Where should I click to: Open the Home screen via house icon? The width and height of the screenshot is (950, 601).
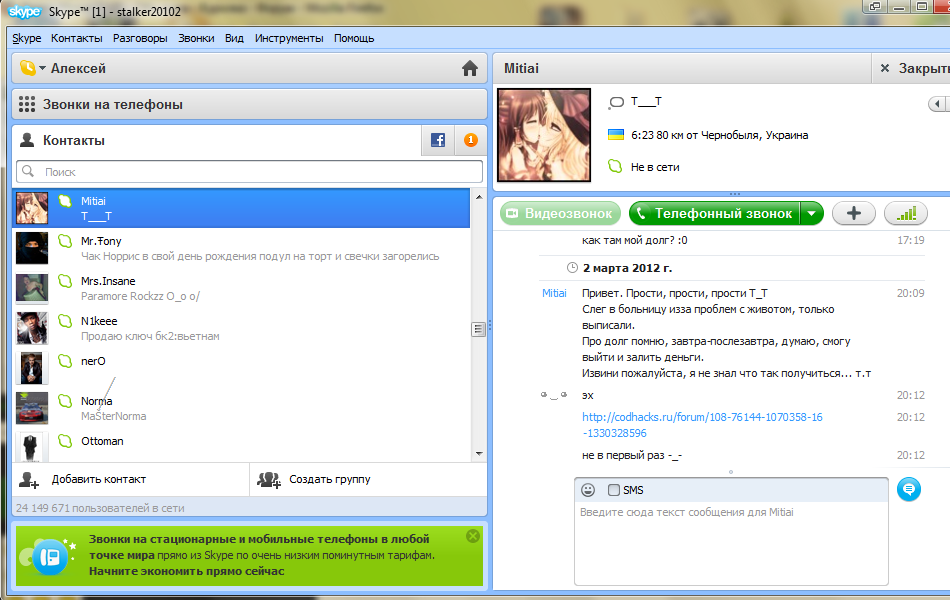point(470,68)
